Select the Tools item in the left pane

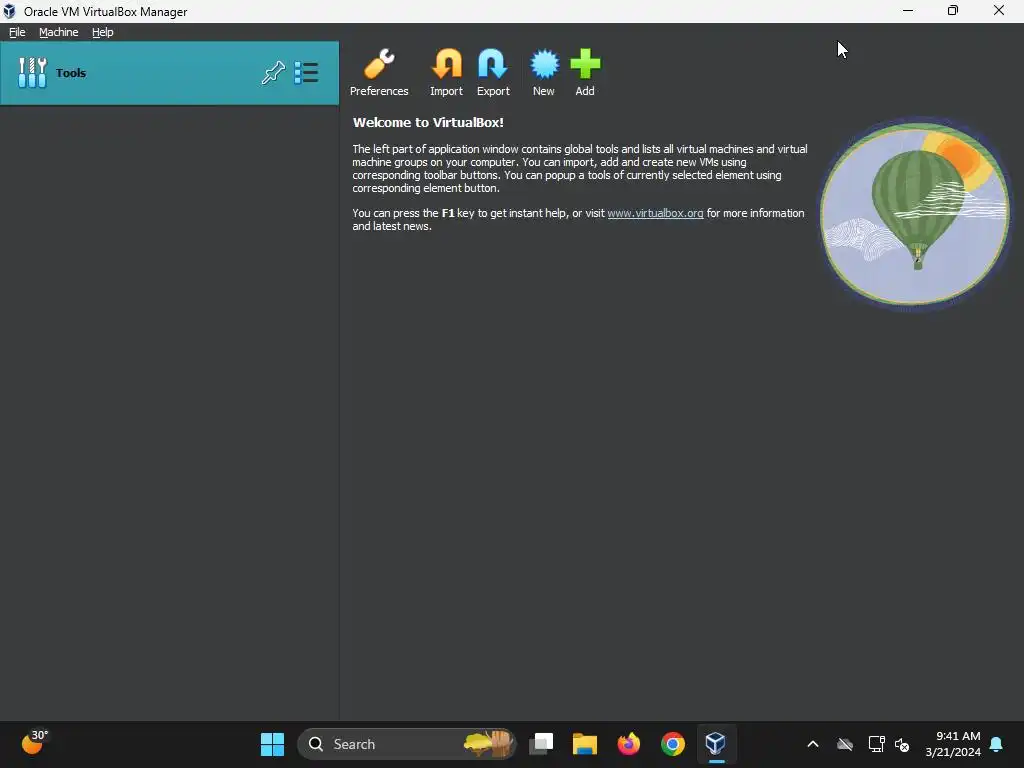[x=169, y=73]
